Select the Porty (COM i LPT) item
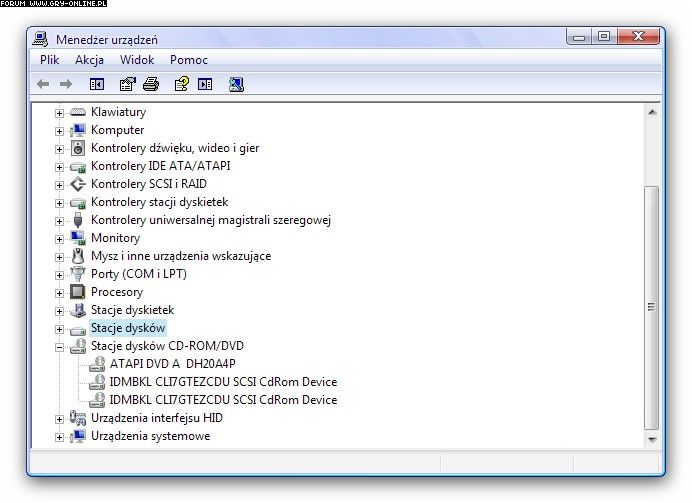The width and height of the screenshot is (692, 503). pyautogui.click(x=138, y=274)
